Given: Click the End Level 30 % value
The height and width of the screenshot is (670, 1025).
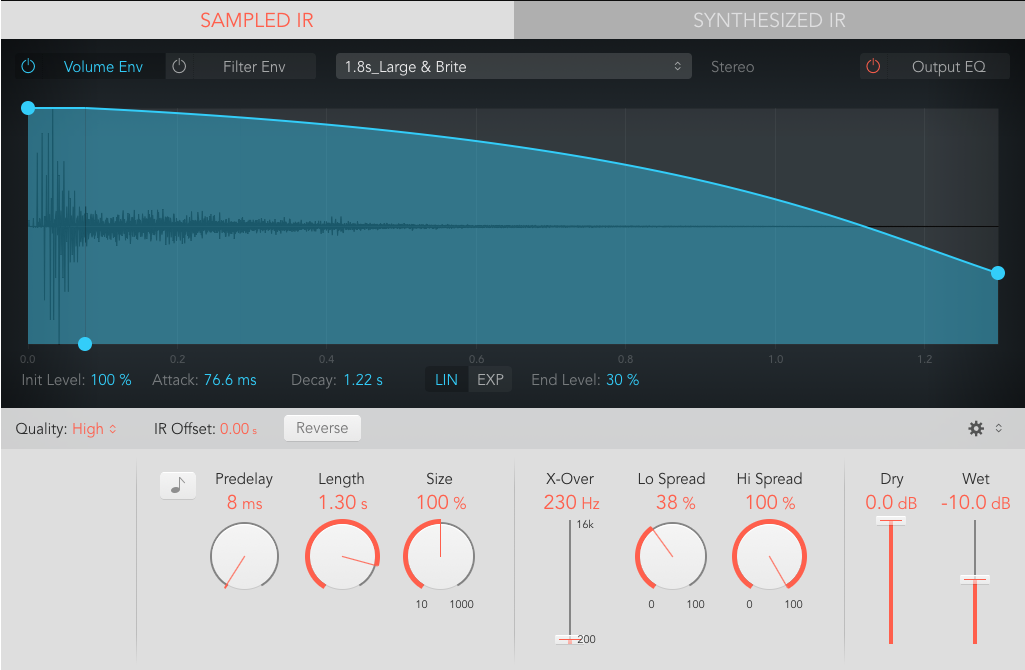Looking at the screenshot, I should (x=622, y=380).
